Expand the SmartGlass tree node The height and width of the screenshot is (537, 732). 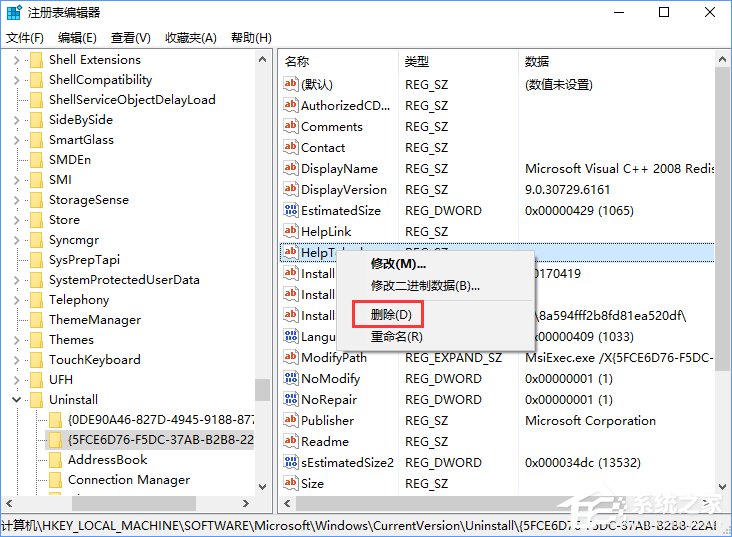pyautogui.click(x=16, y=140)
